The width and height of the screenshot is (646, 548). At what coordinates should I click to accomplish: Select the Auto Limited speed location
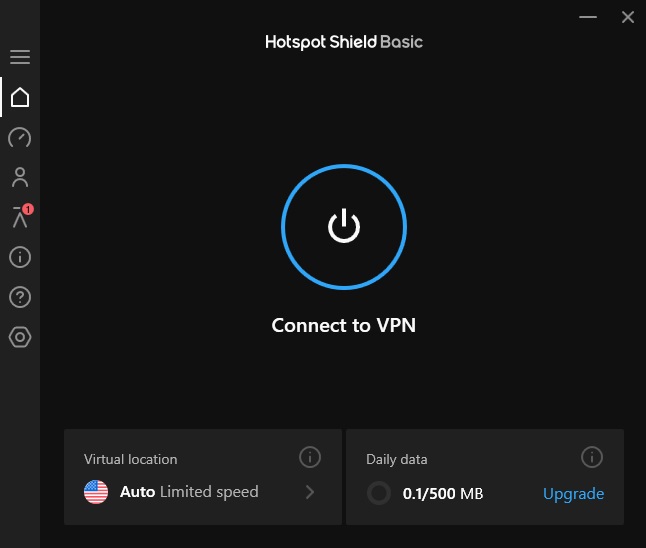189,492
